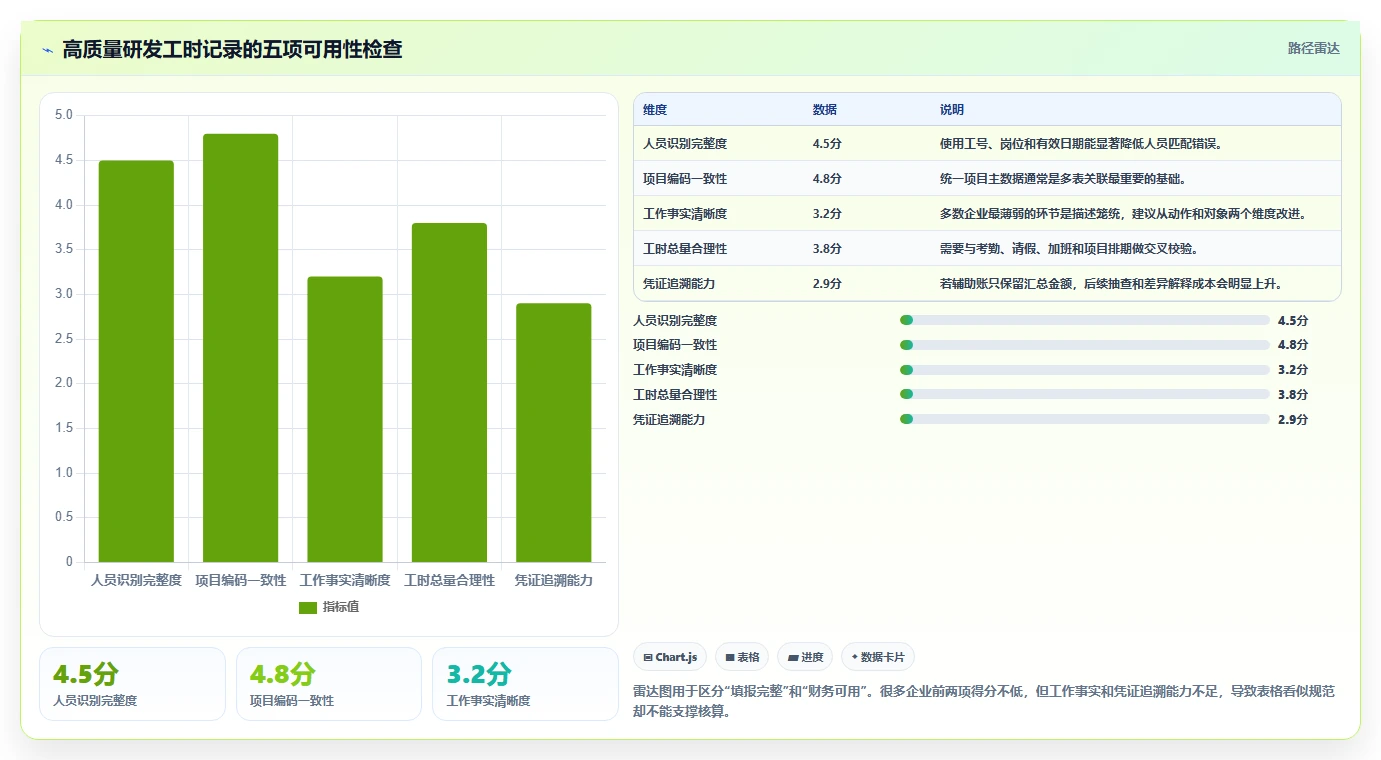The width and height of the screenshot is (1381, 760).
Task: Toggle the 指标值 legend item
Action: pos(329,607)
